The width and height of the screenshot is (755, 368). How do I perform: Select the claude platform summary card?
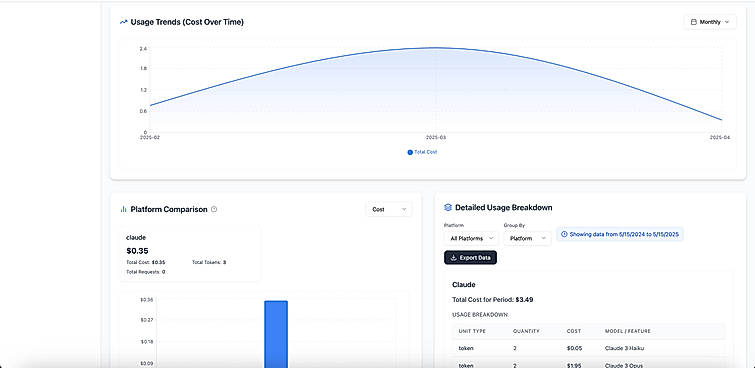tap(190, 254)
